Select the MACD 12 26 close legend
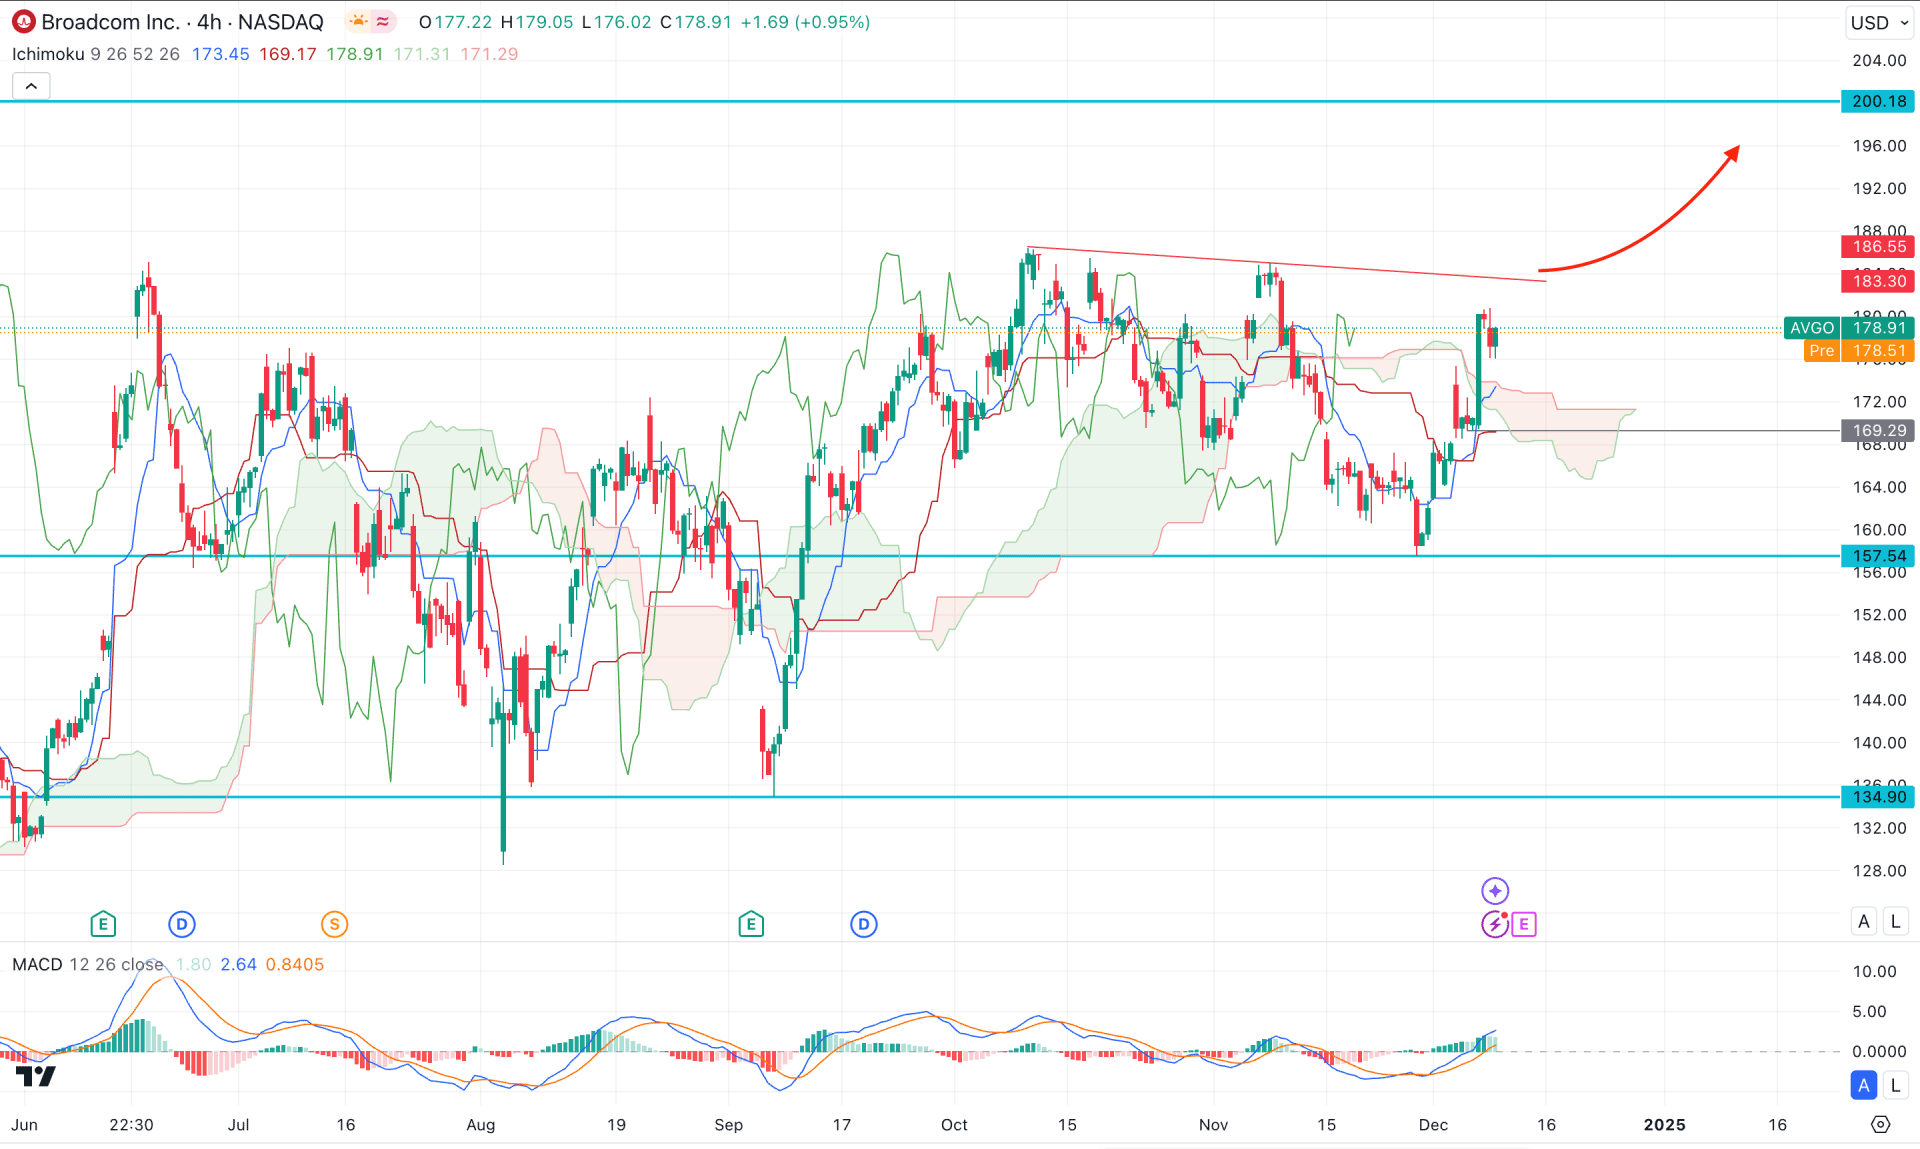Screen dimensions: 1920x1149 pyautogui.click(x=88, y=964)
